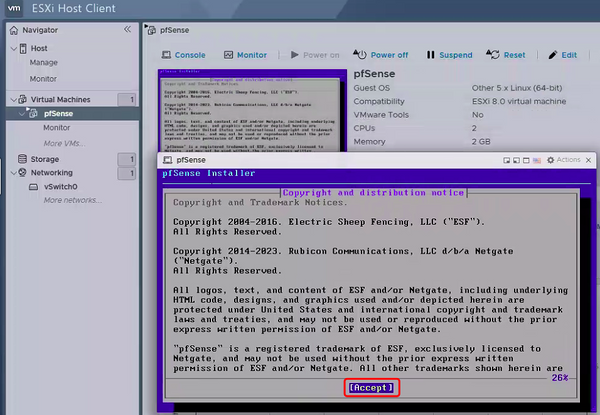
Task: Click the More VMs... link
Action: click(64, 143)
